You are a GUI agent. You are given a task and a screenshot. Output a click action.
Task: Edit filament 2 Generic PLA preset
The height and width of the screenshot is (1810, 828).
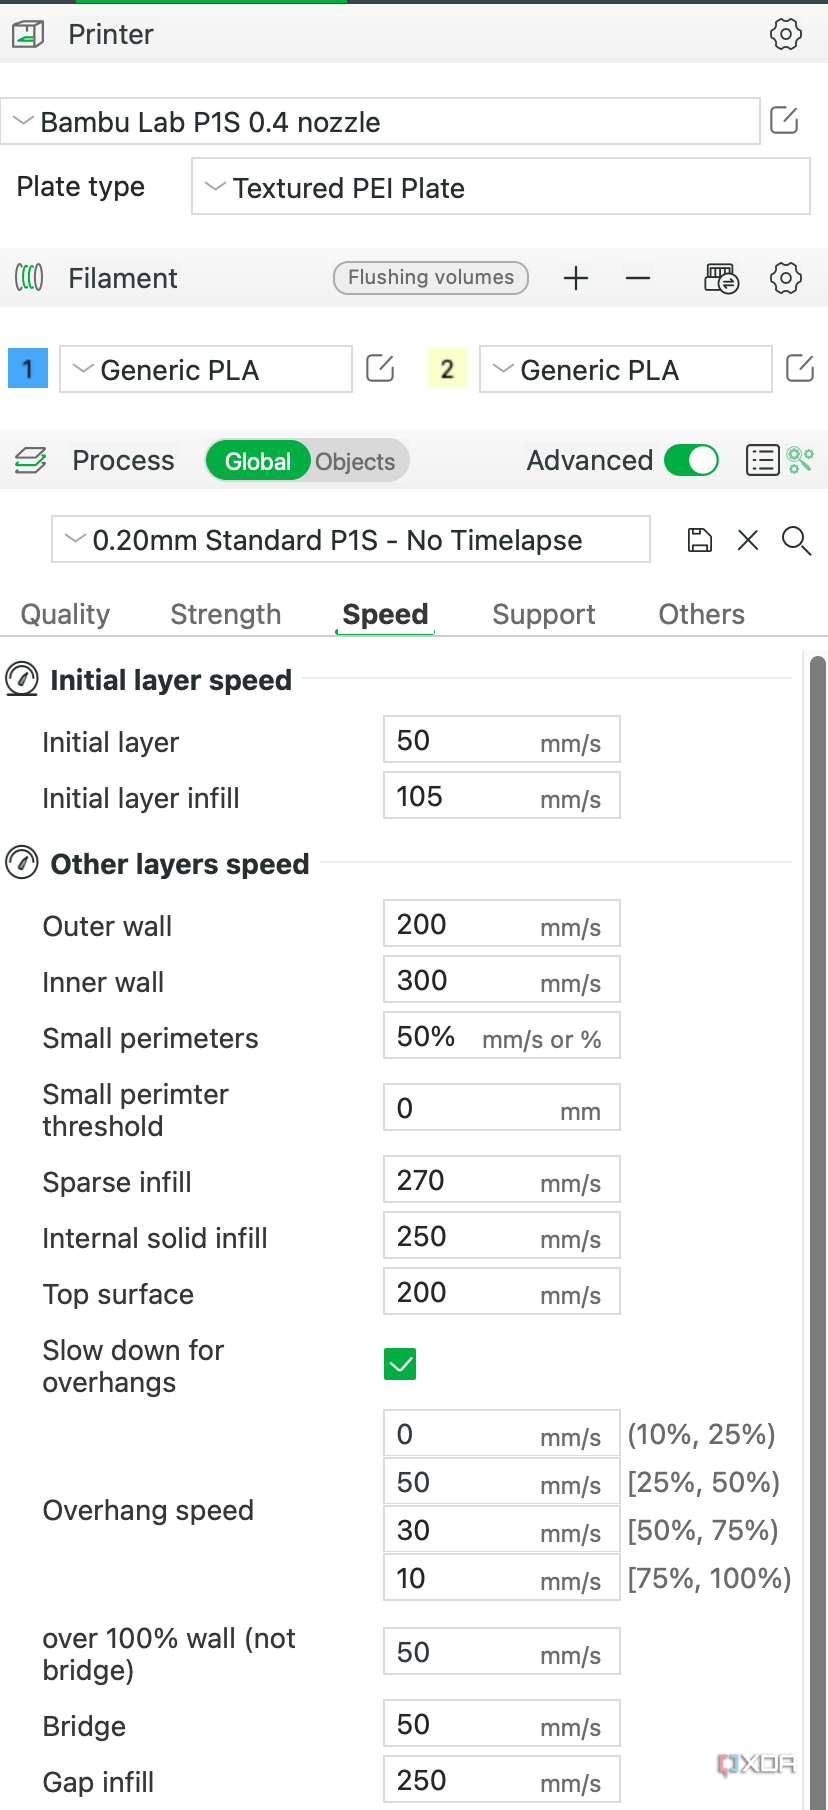800,369
